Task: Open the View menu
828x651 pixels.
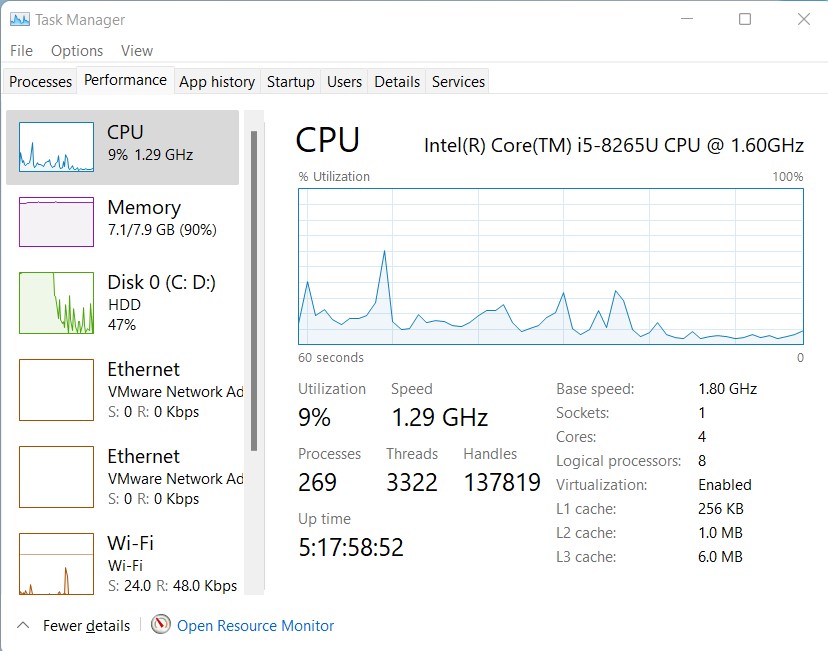Action: (137, 50)
